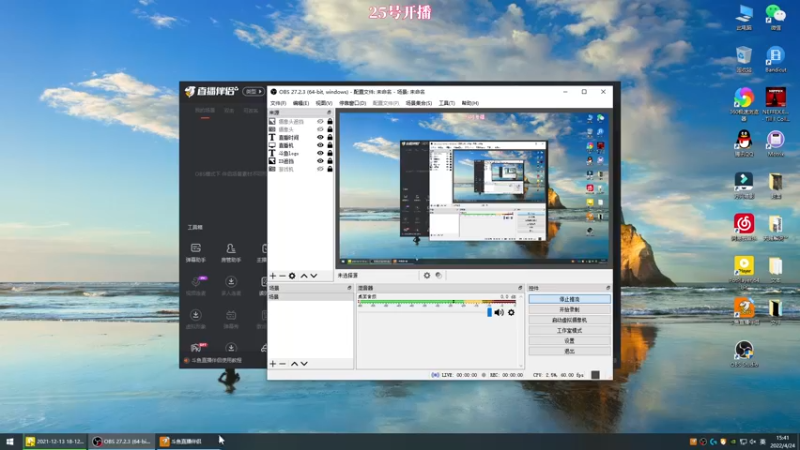Remove selected source with minus icon
The width and height of the screenshot is (800, 450).
tap(282, 276)
